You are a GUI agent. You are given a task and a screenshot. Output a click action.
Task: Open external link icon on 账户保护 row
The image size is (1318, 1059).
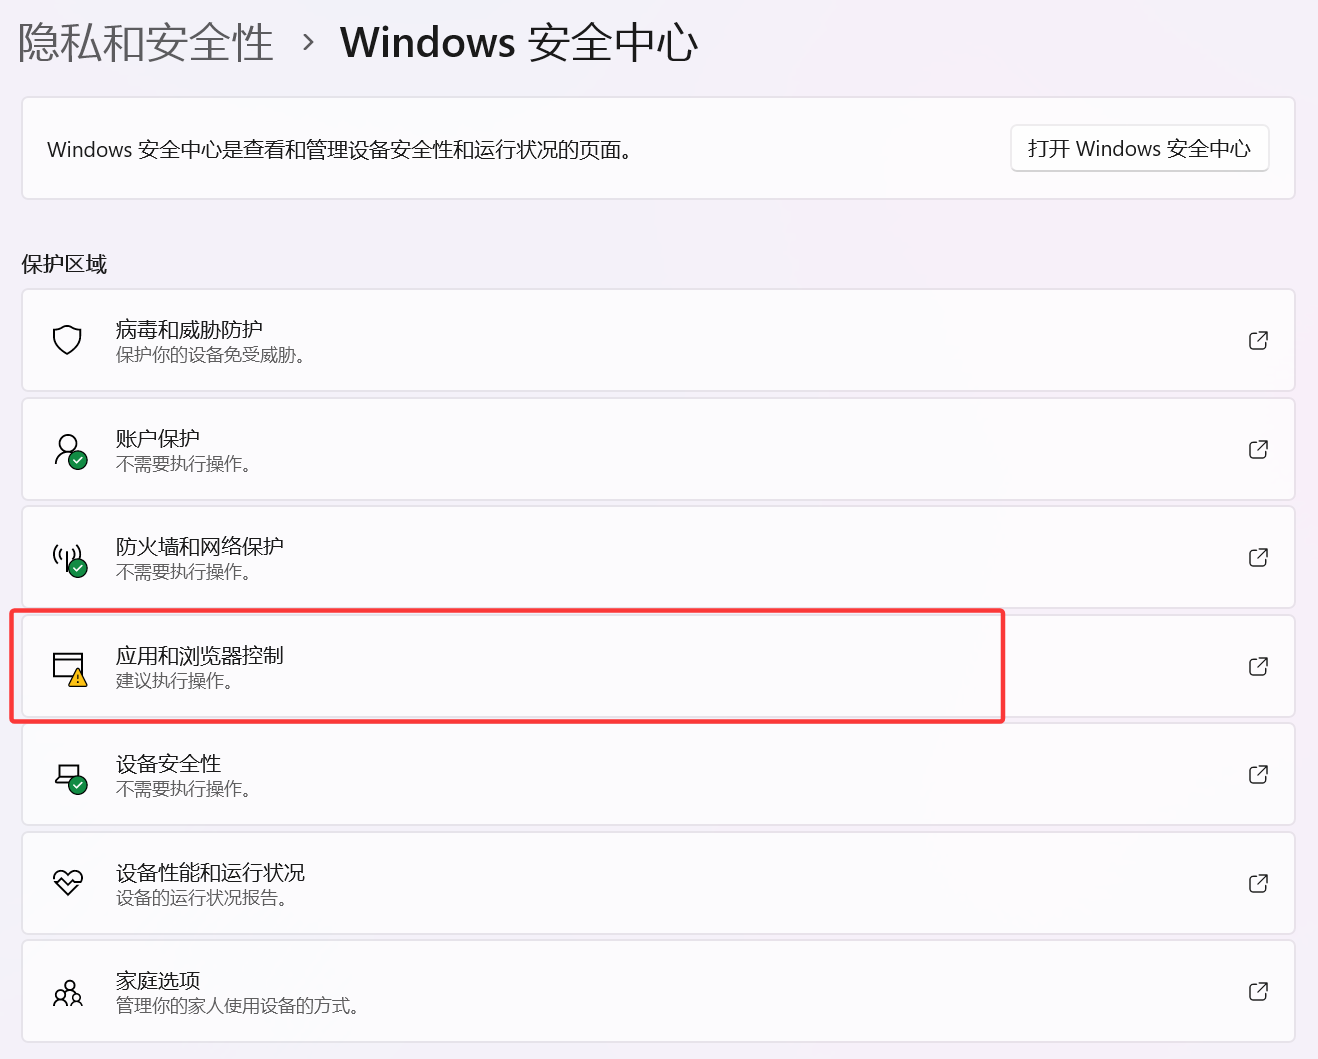pyautogui.click(x=1258, y=449)
